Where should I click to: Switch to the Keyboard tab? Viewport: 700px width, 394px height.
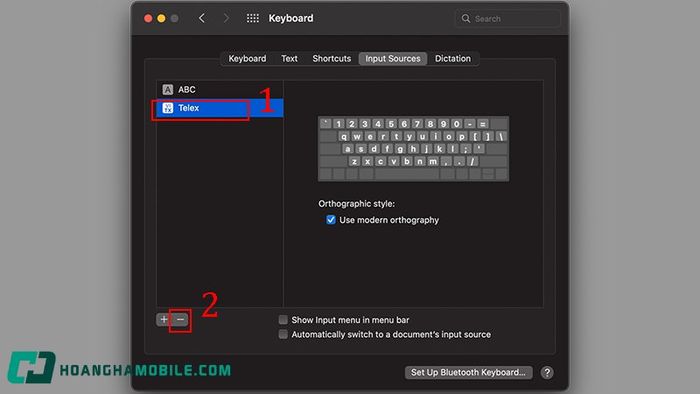[x=247, y=59]
